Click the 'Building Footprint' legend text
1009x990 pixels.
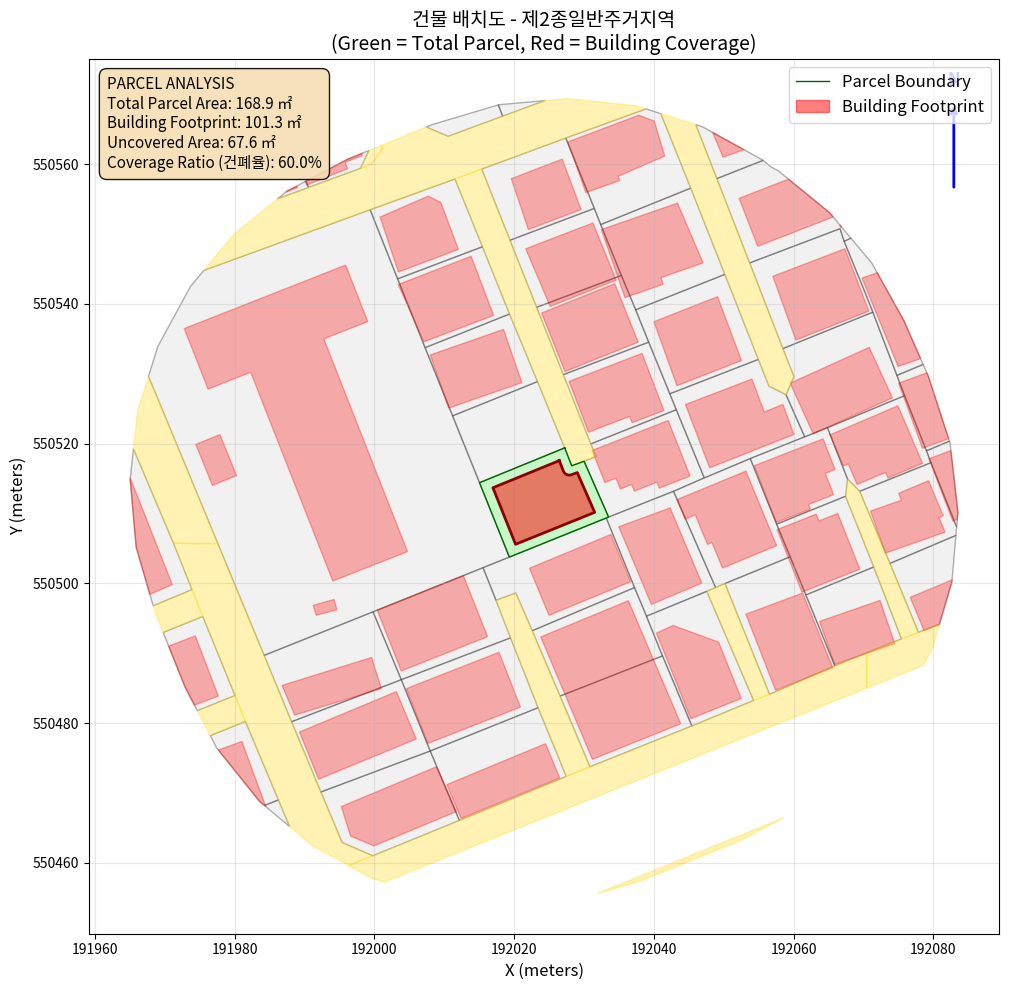912,106
